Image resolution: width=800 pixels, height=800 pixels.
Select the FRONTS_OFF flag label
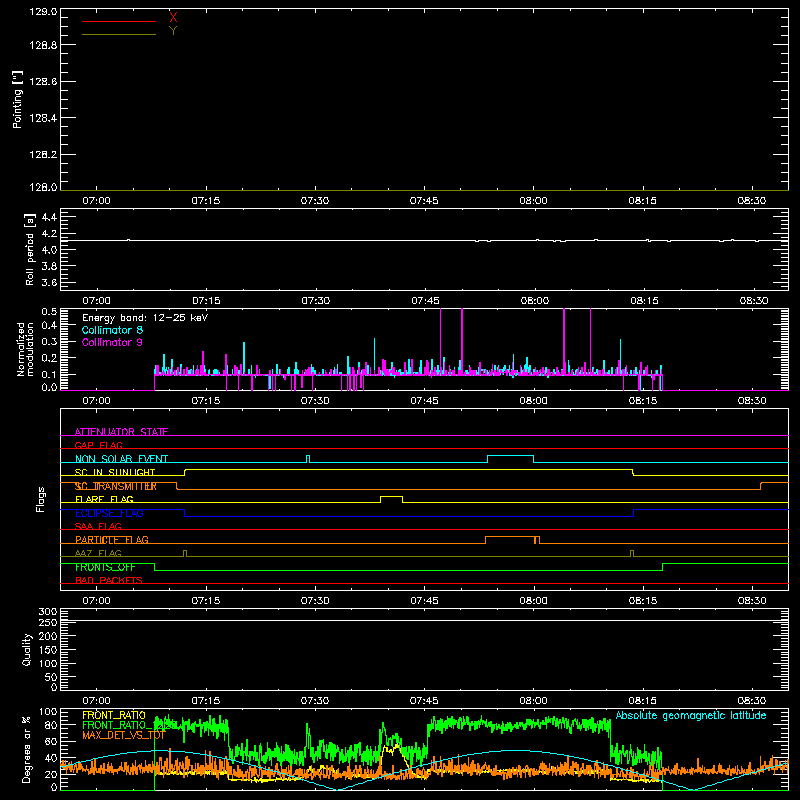coord(105,567)
